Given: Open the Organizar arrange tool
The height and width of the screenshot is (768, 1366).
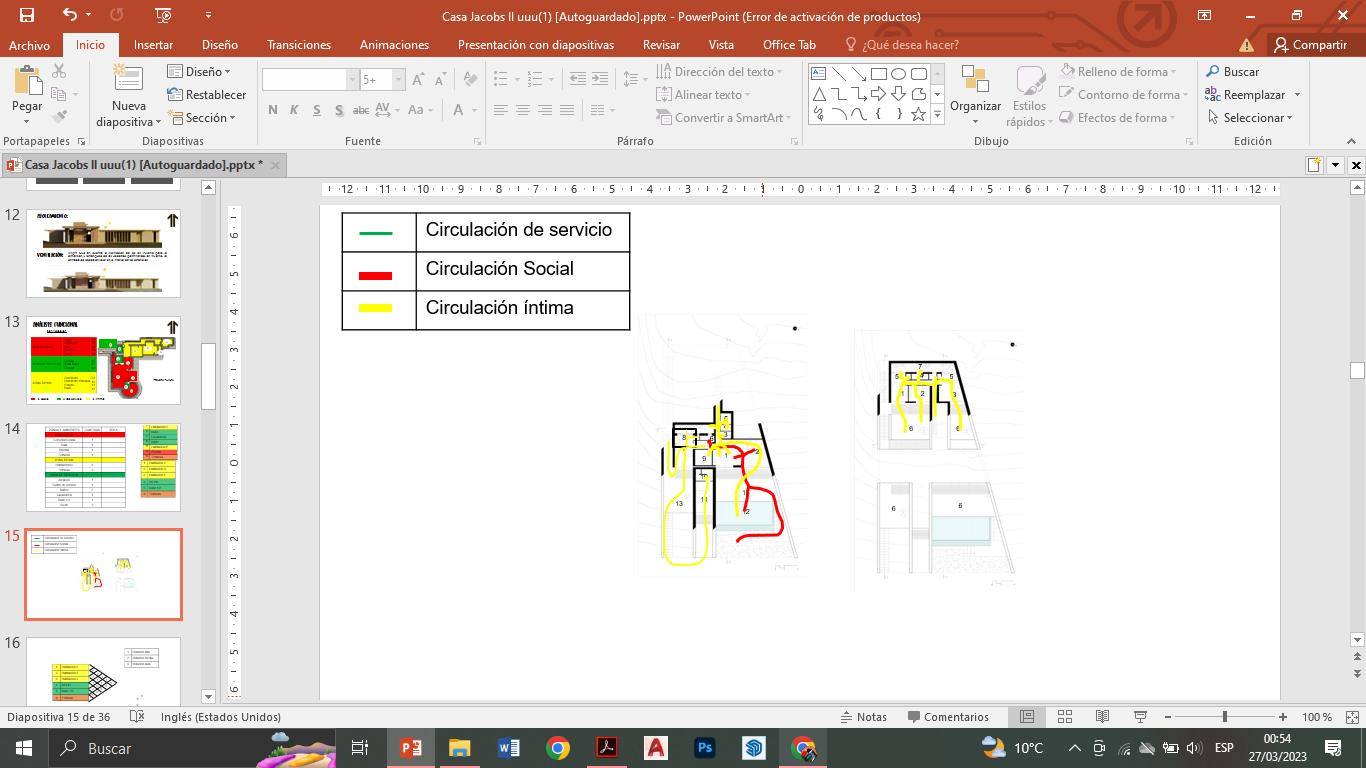Looking at the screenshot, I should tap(975, 95).
